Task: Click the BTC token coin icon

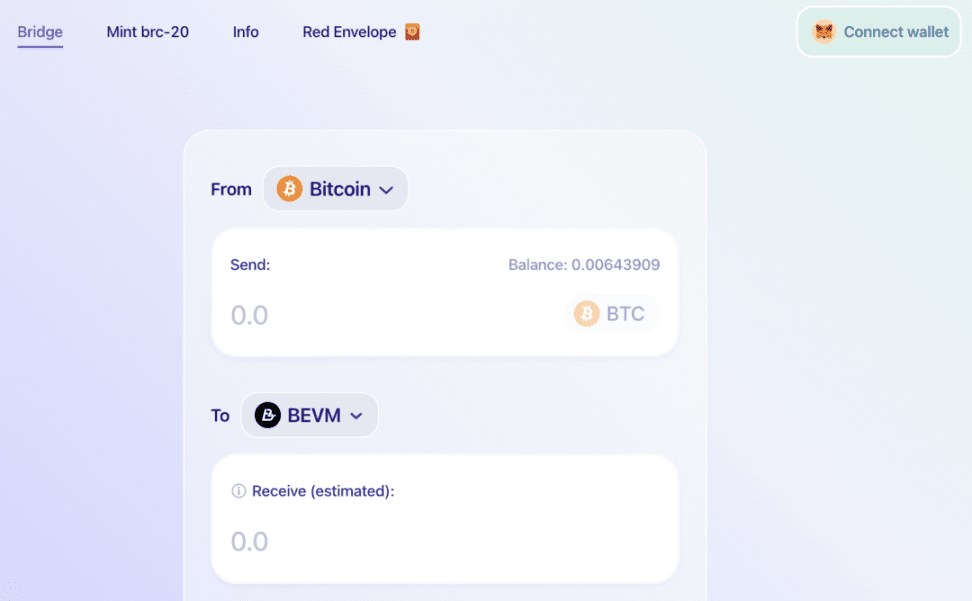Action: click(587, 314)
